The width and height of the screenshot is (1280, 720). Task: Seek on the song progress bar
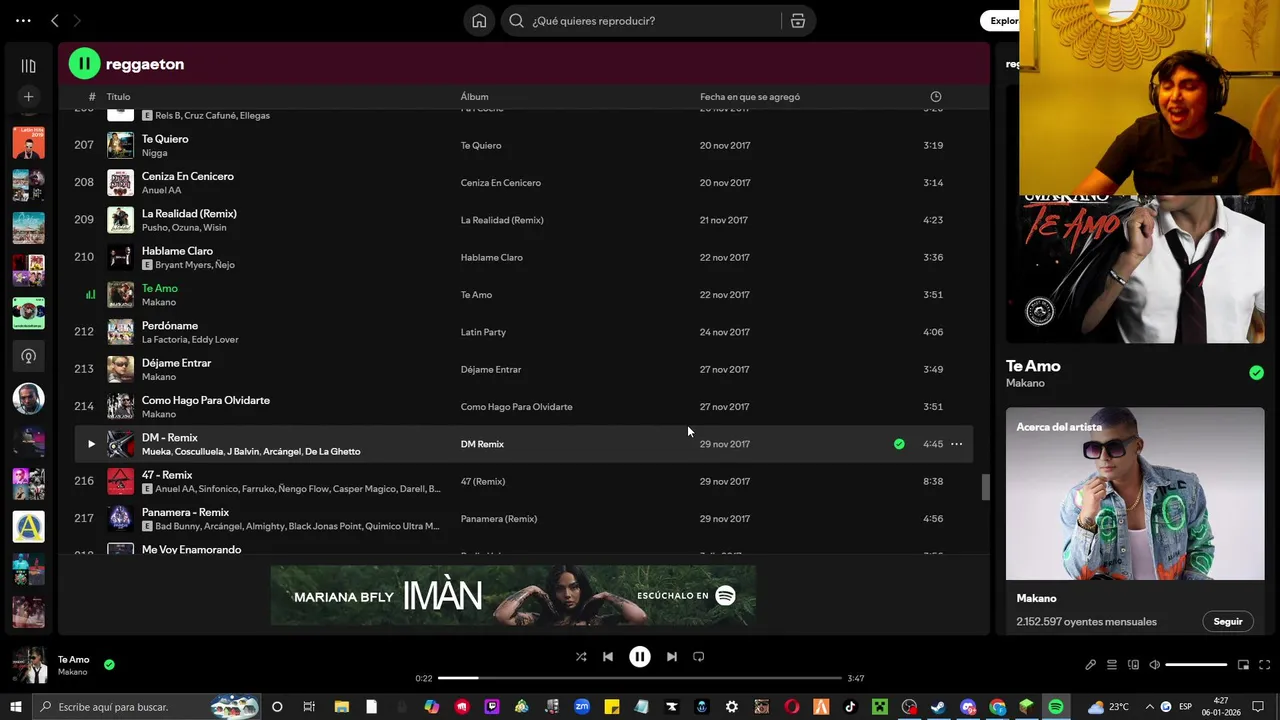pos(640,678)
